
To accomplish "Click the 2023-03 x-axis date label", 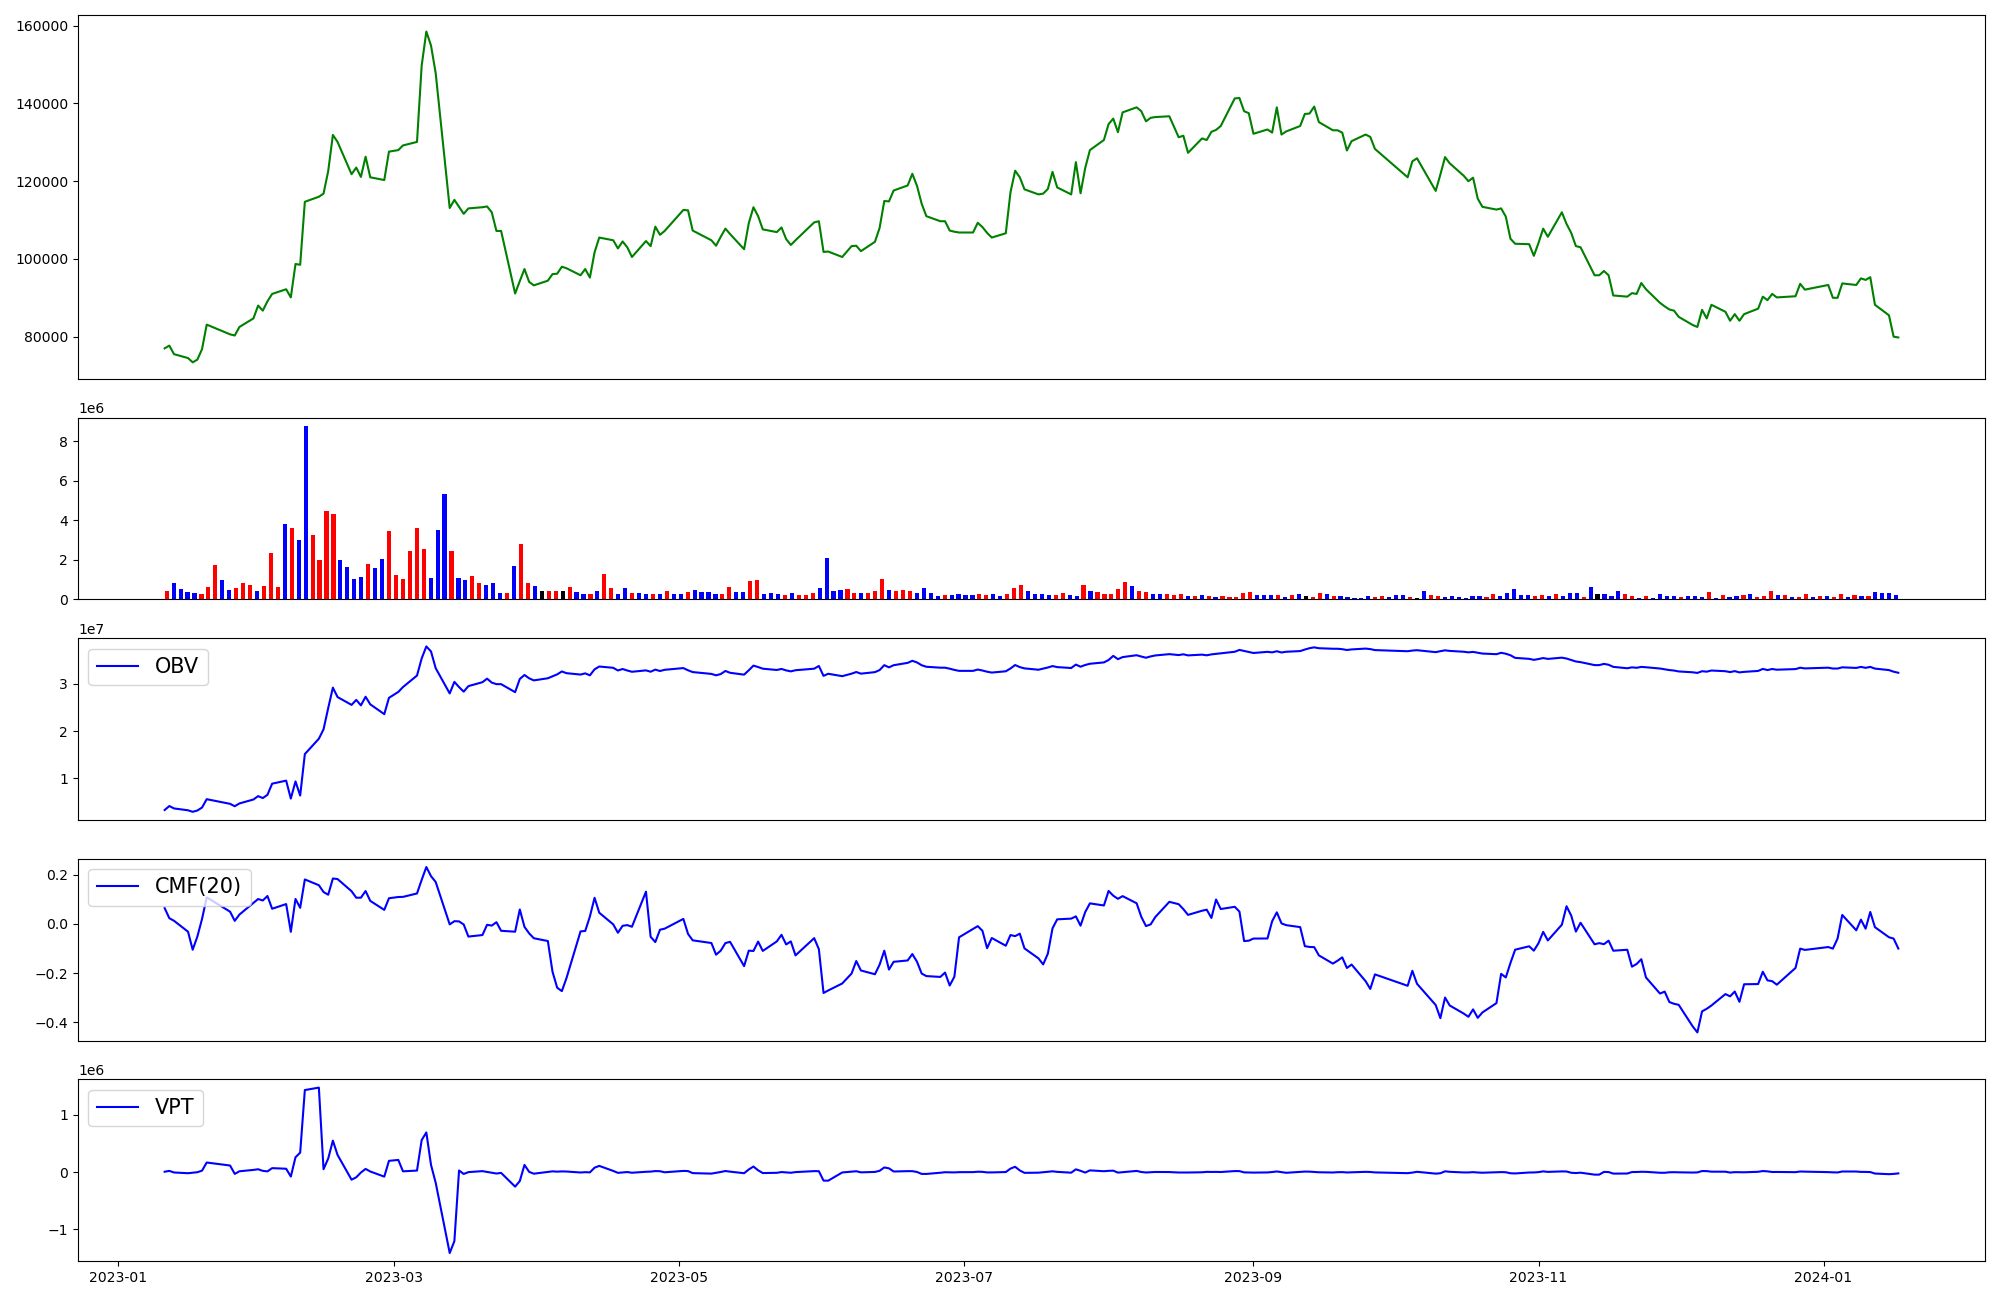I will [394, 1277].
